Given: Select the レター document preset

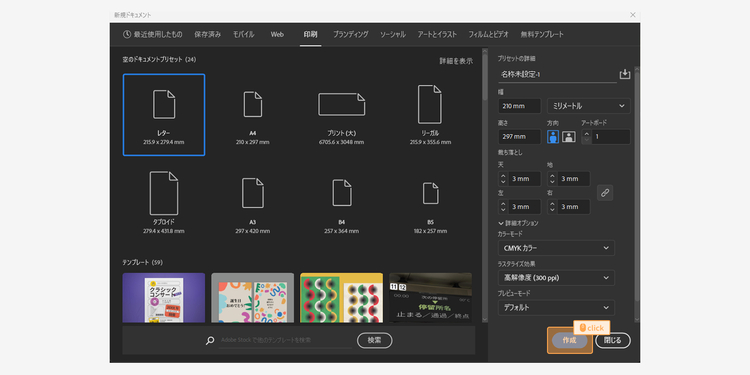Looking at the screenshot, I should coord(164,115).
